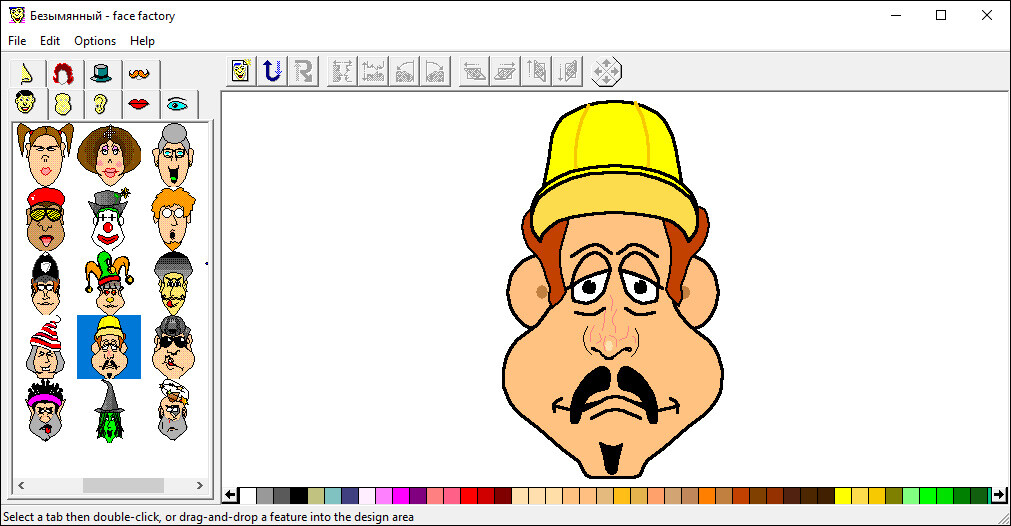The height and width of the screenshot is (526, 1011).
Task: Open the Nose features tab
Action: (x=27, y=74)
